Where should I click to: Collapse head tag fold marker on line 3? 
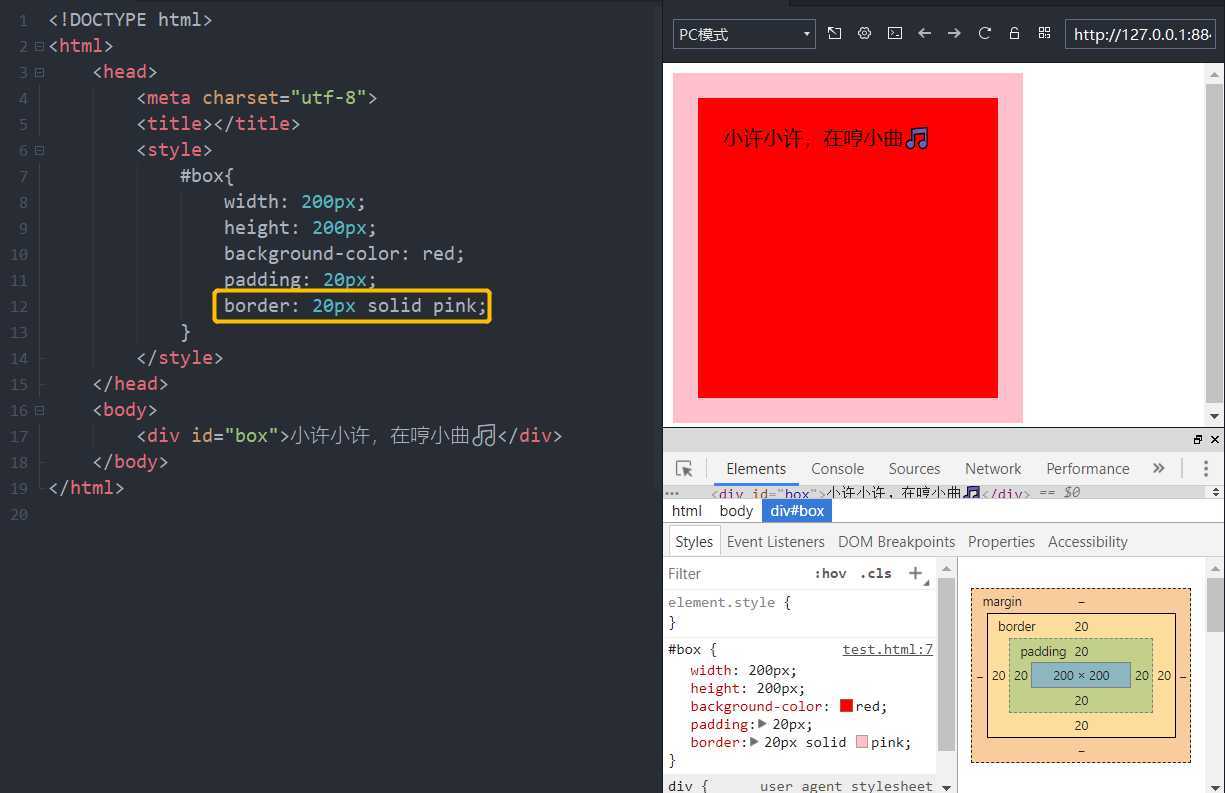(x=39, y=72)
